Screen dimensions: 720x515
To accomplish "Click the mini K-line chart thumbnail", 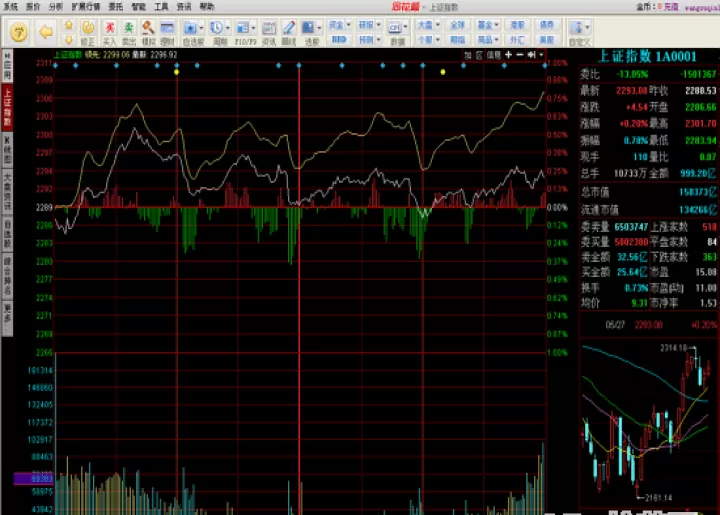I will click(x=648, y=422).
